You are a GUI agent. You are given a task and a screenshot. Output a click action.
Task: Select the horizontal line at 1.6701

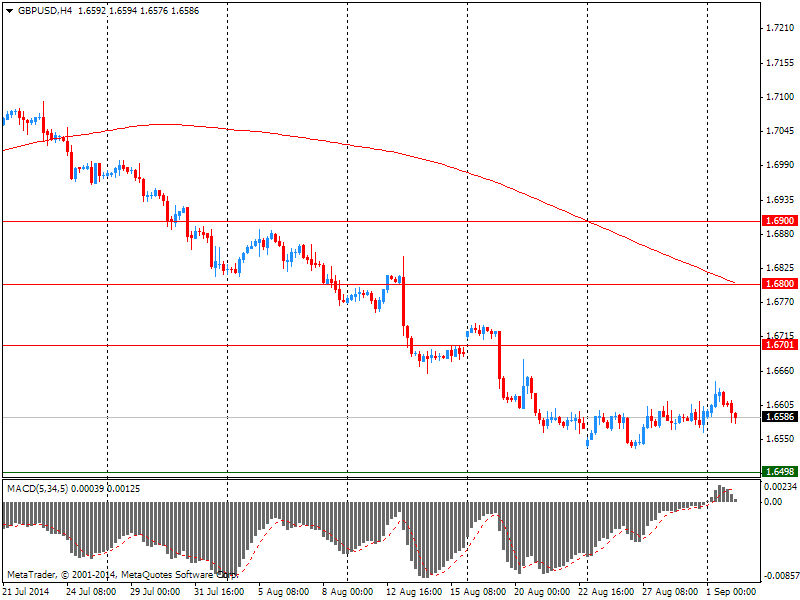click(x=381, y=345)
